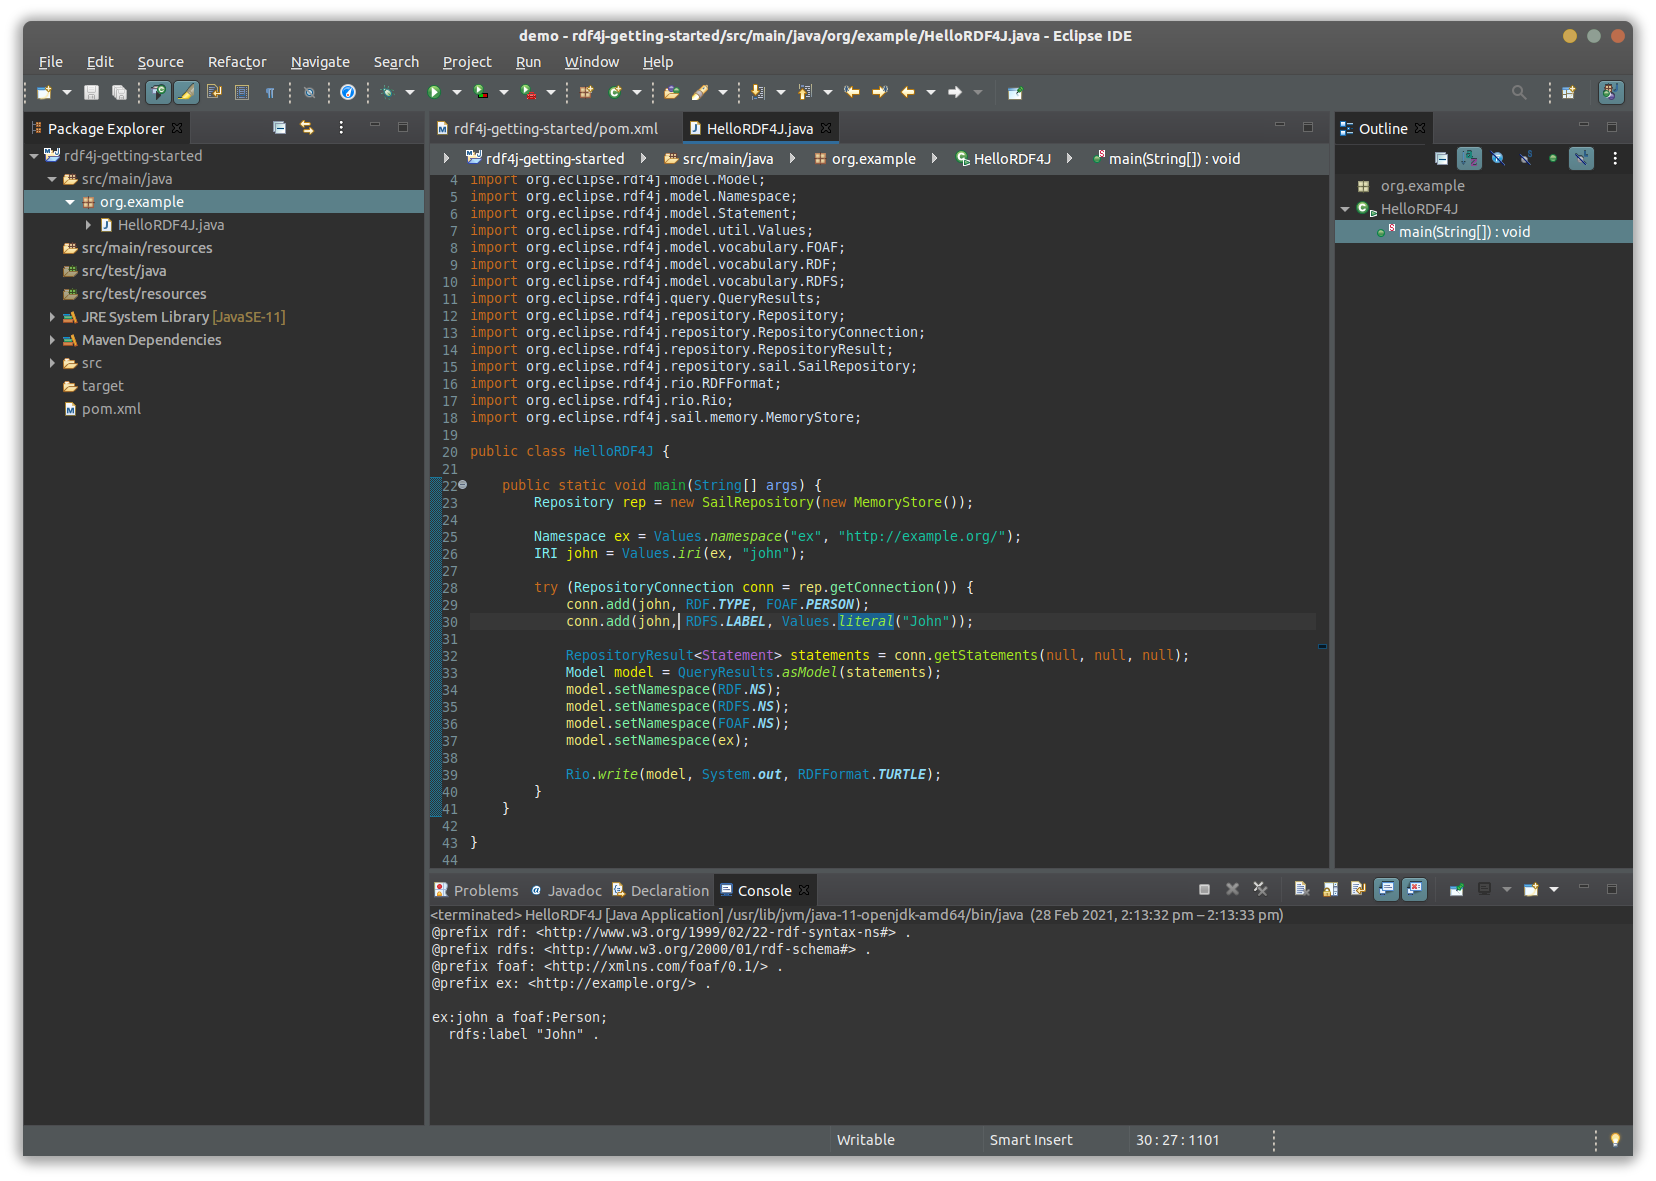This screenshot has width=1656, height=1181.
Task: Open the Navigate menu
Action: pos(320,62)
